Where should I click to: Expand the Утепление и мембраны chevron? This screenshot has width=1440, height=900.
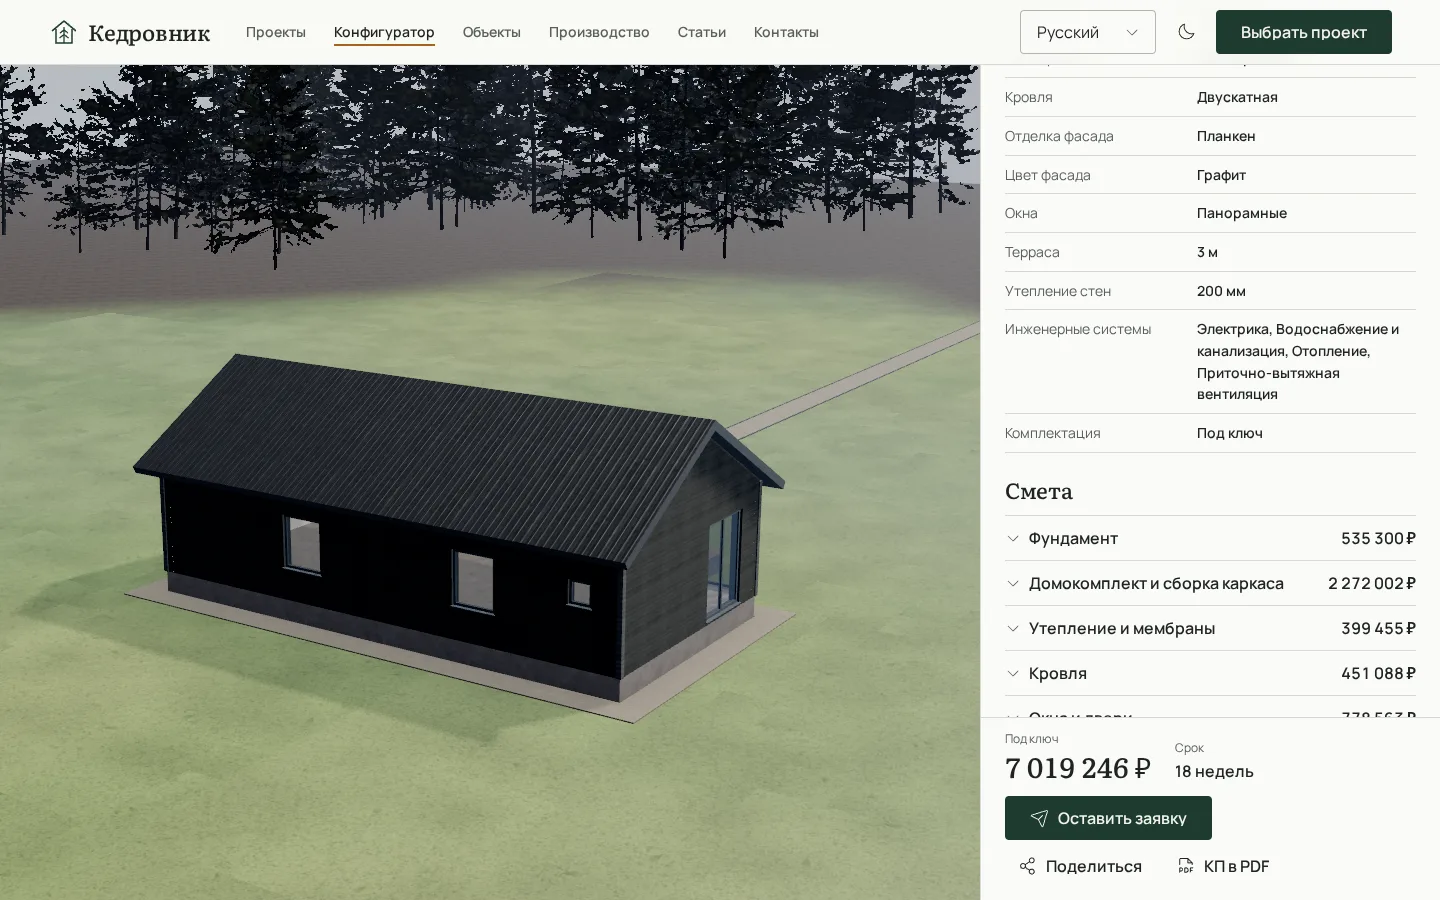coord(1013,628)
